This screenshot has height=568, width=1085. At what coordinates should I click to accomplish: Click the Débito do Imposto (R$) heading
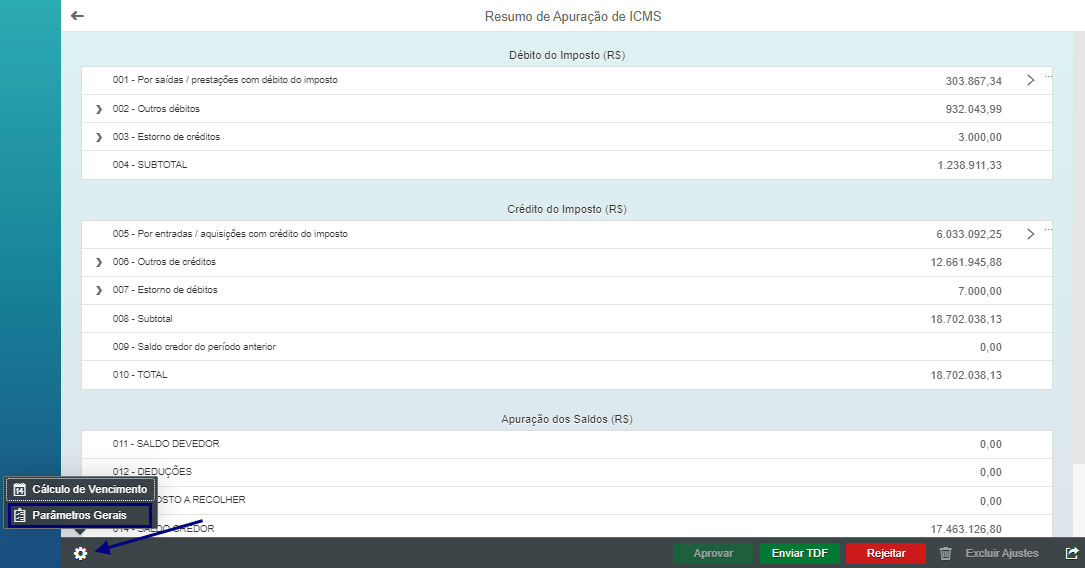pyautogui.click(x=567, y=55)
